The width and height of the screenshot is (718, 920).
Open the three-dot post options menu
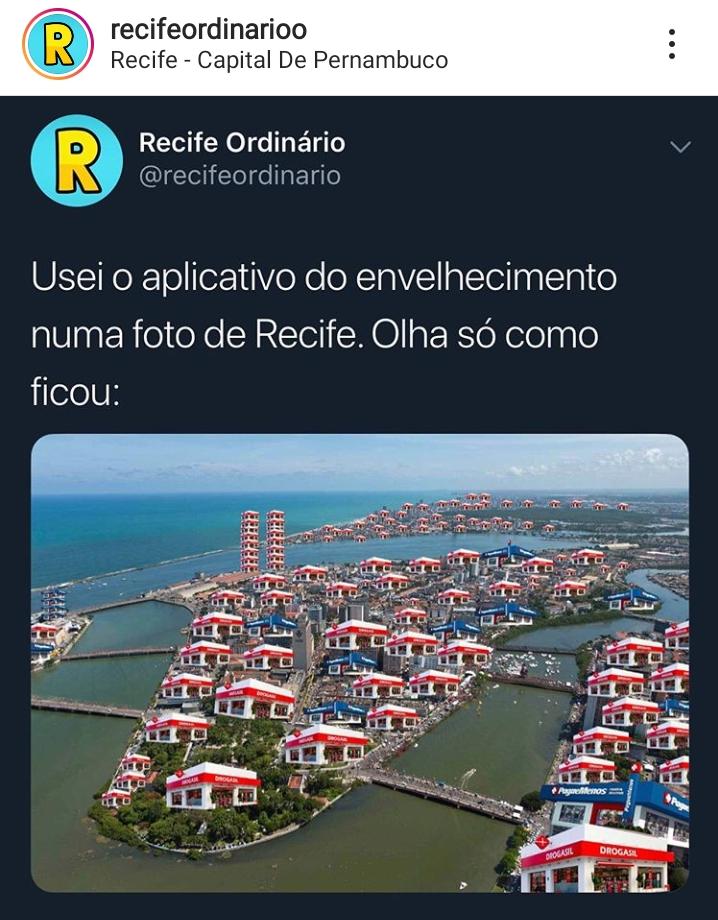672,44
